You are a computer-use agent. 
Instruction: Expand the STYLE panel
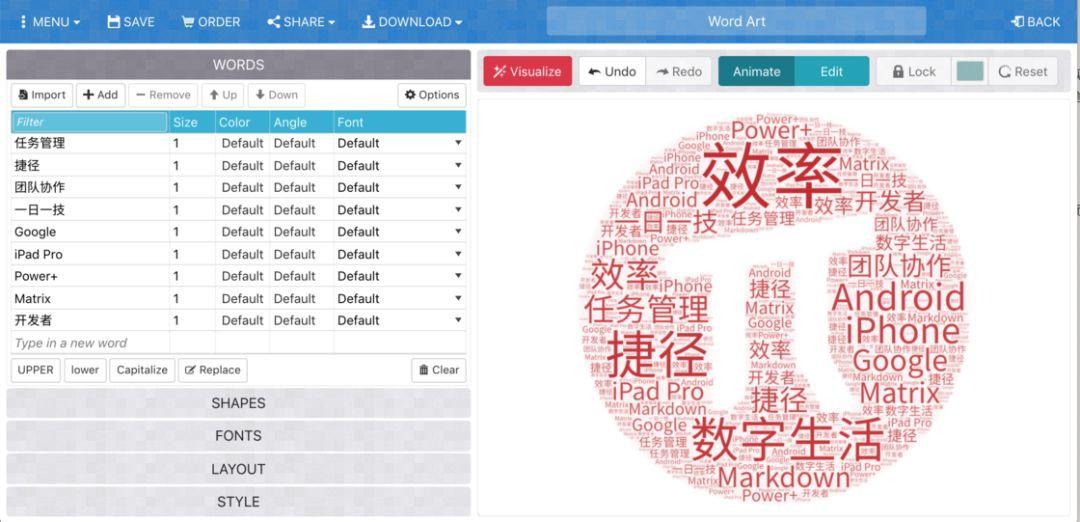tap(238, 502)
